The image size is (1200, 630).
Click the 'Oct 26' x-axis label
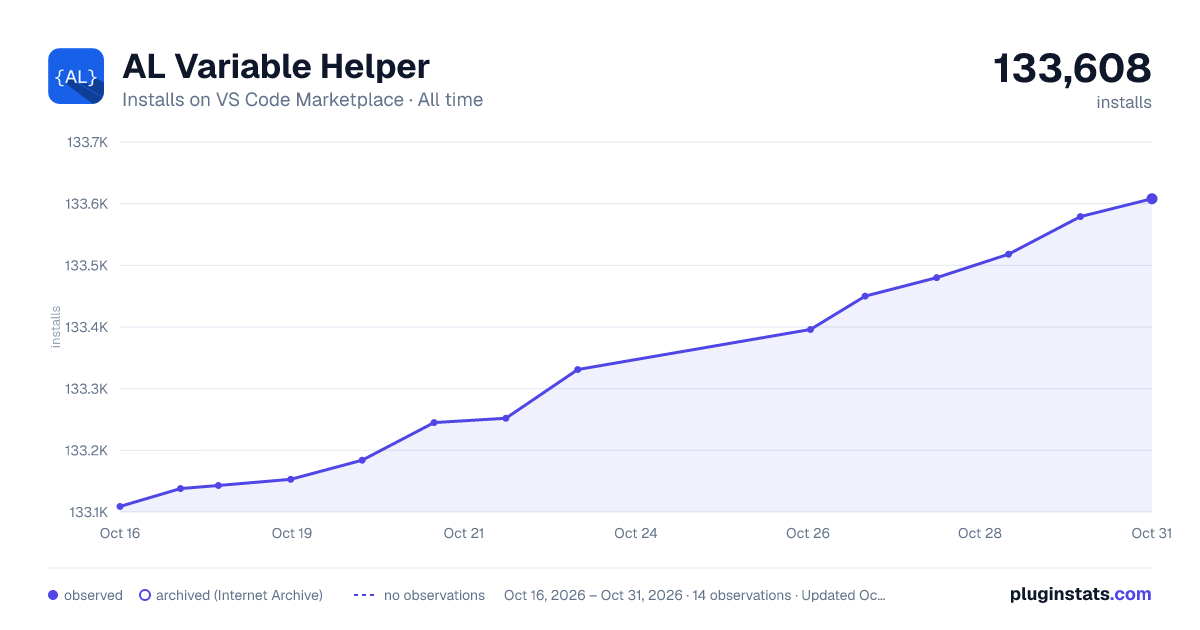point(808,533)
